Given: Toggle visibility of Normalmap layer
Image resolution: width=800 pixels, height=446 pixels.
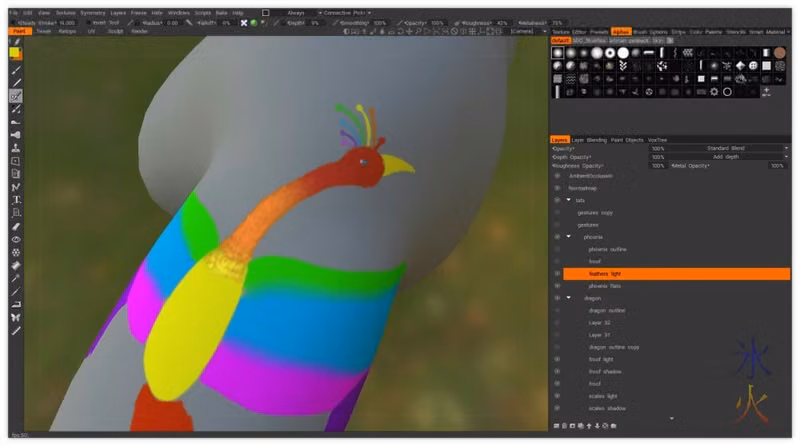Looking at the screenshot, I should tap(557, 188).
